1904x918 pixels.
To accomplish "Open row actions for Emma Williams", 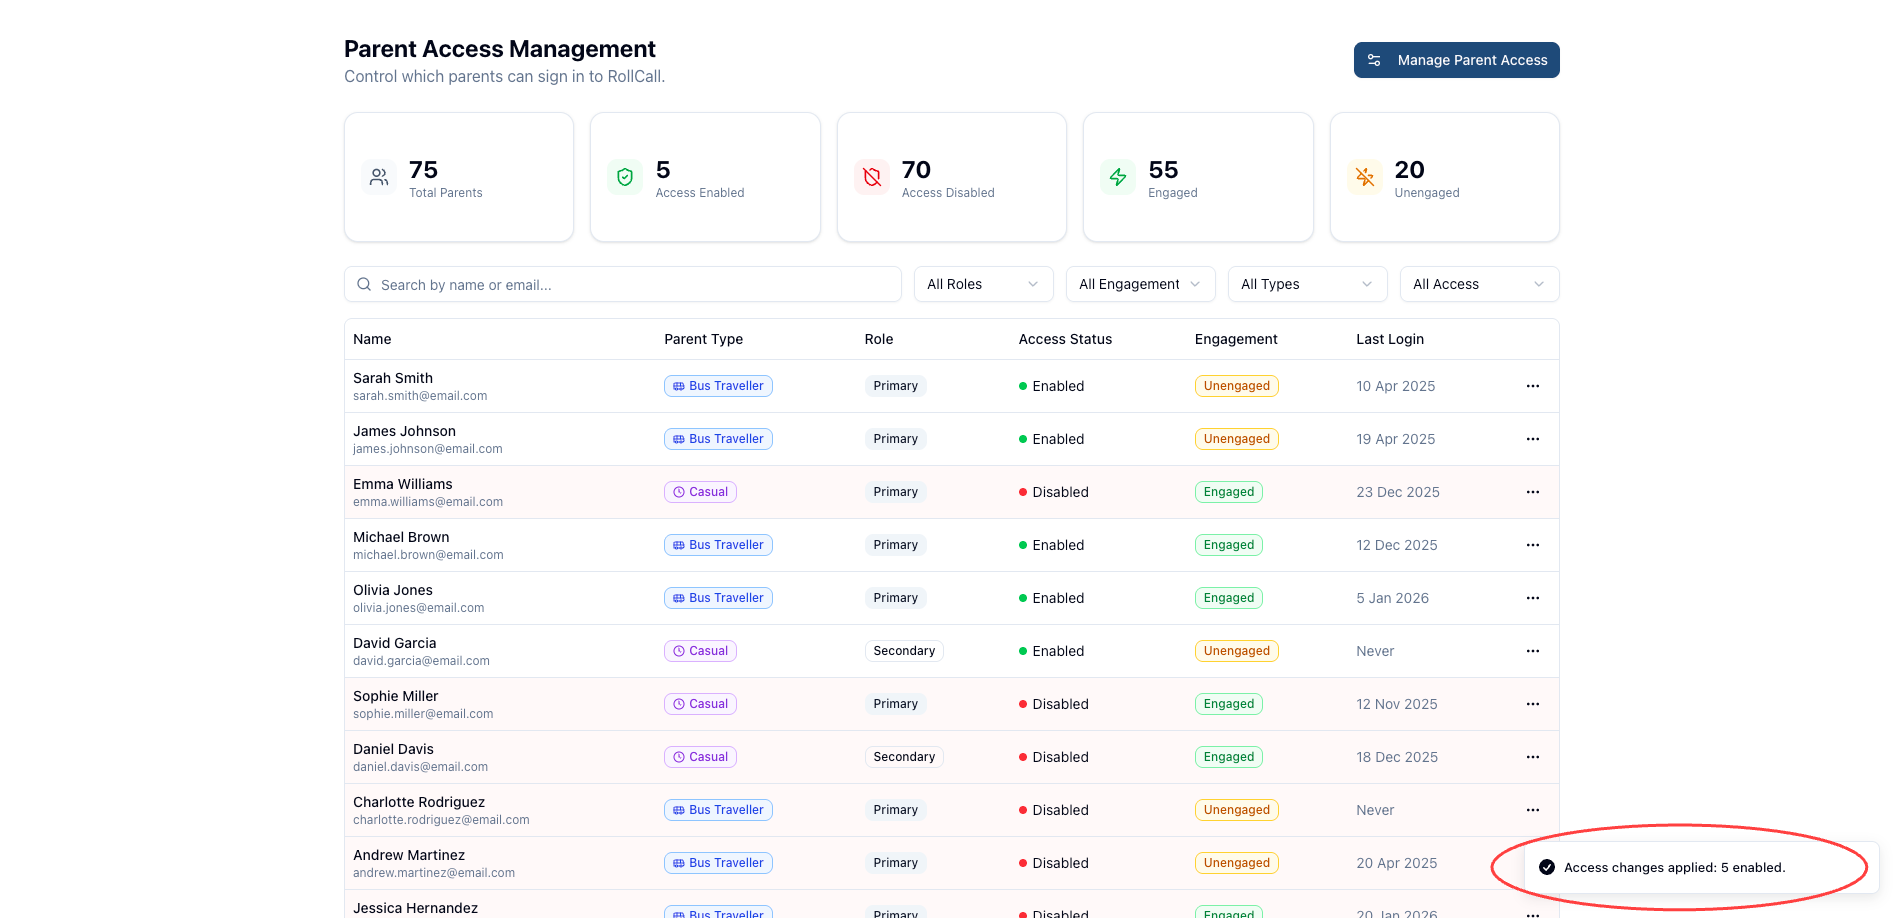I will point(1532,492).
